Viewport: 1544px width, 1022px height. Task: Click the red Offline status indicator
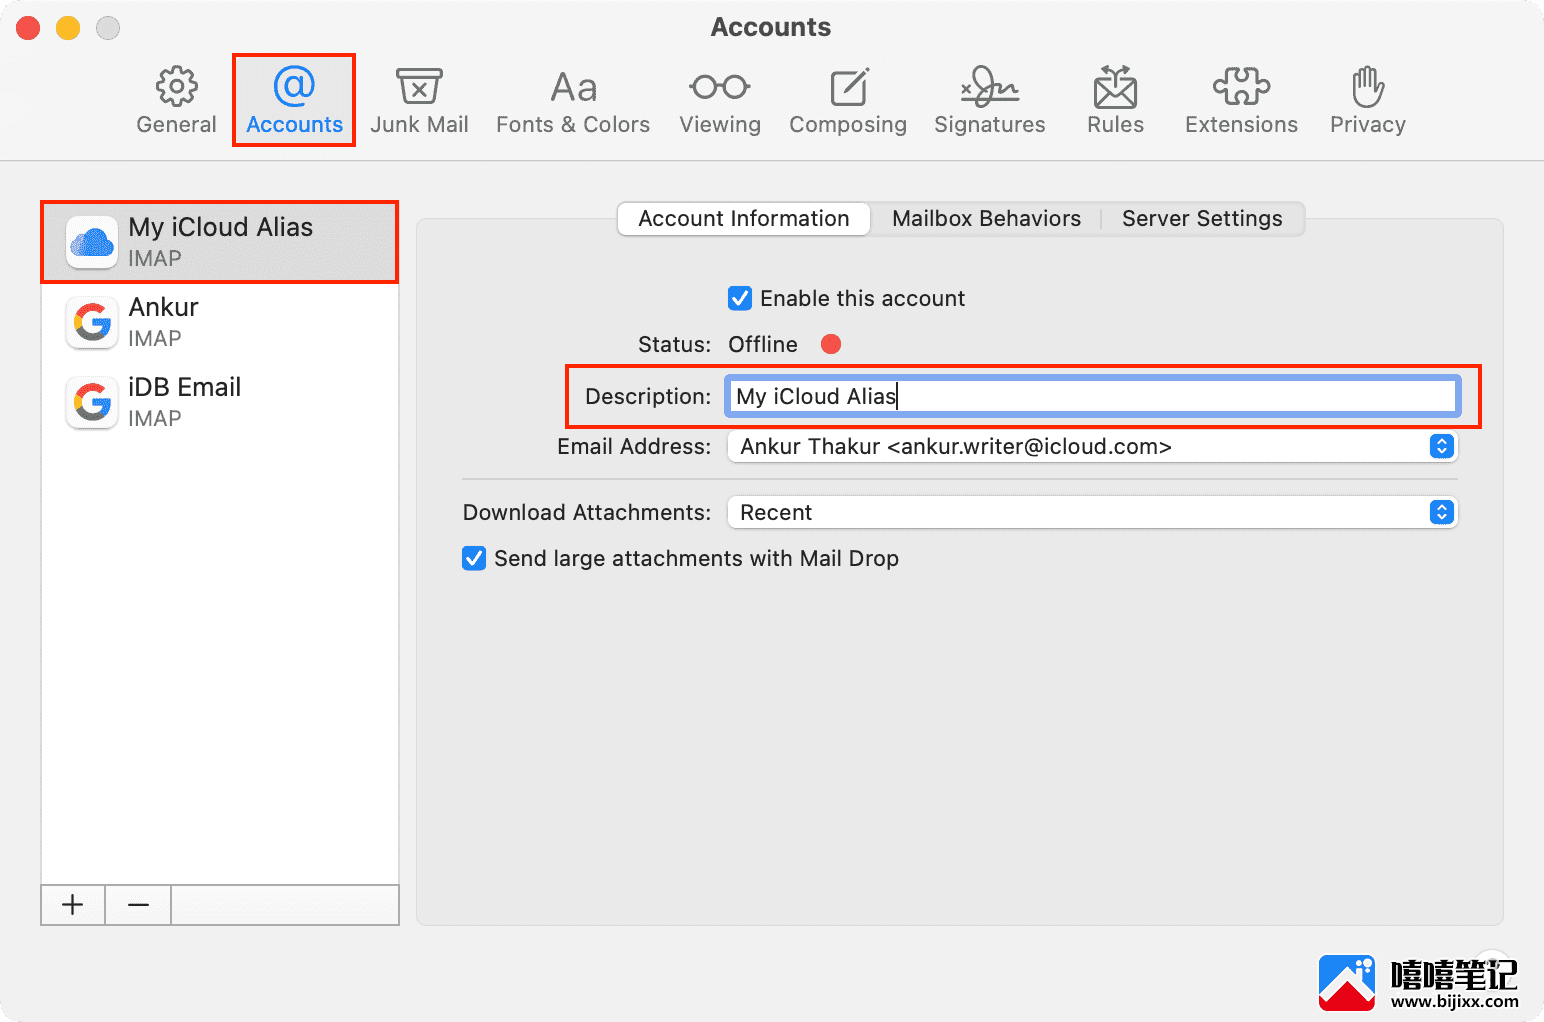click(831, 344)
